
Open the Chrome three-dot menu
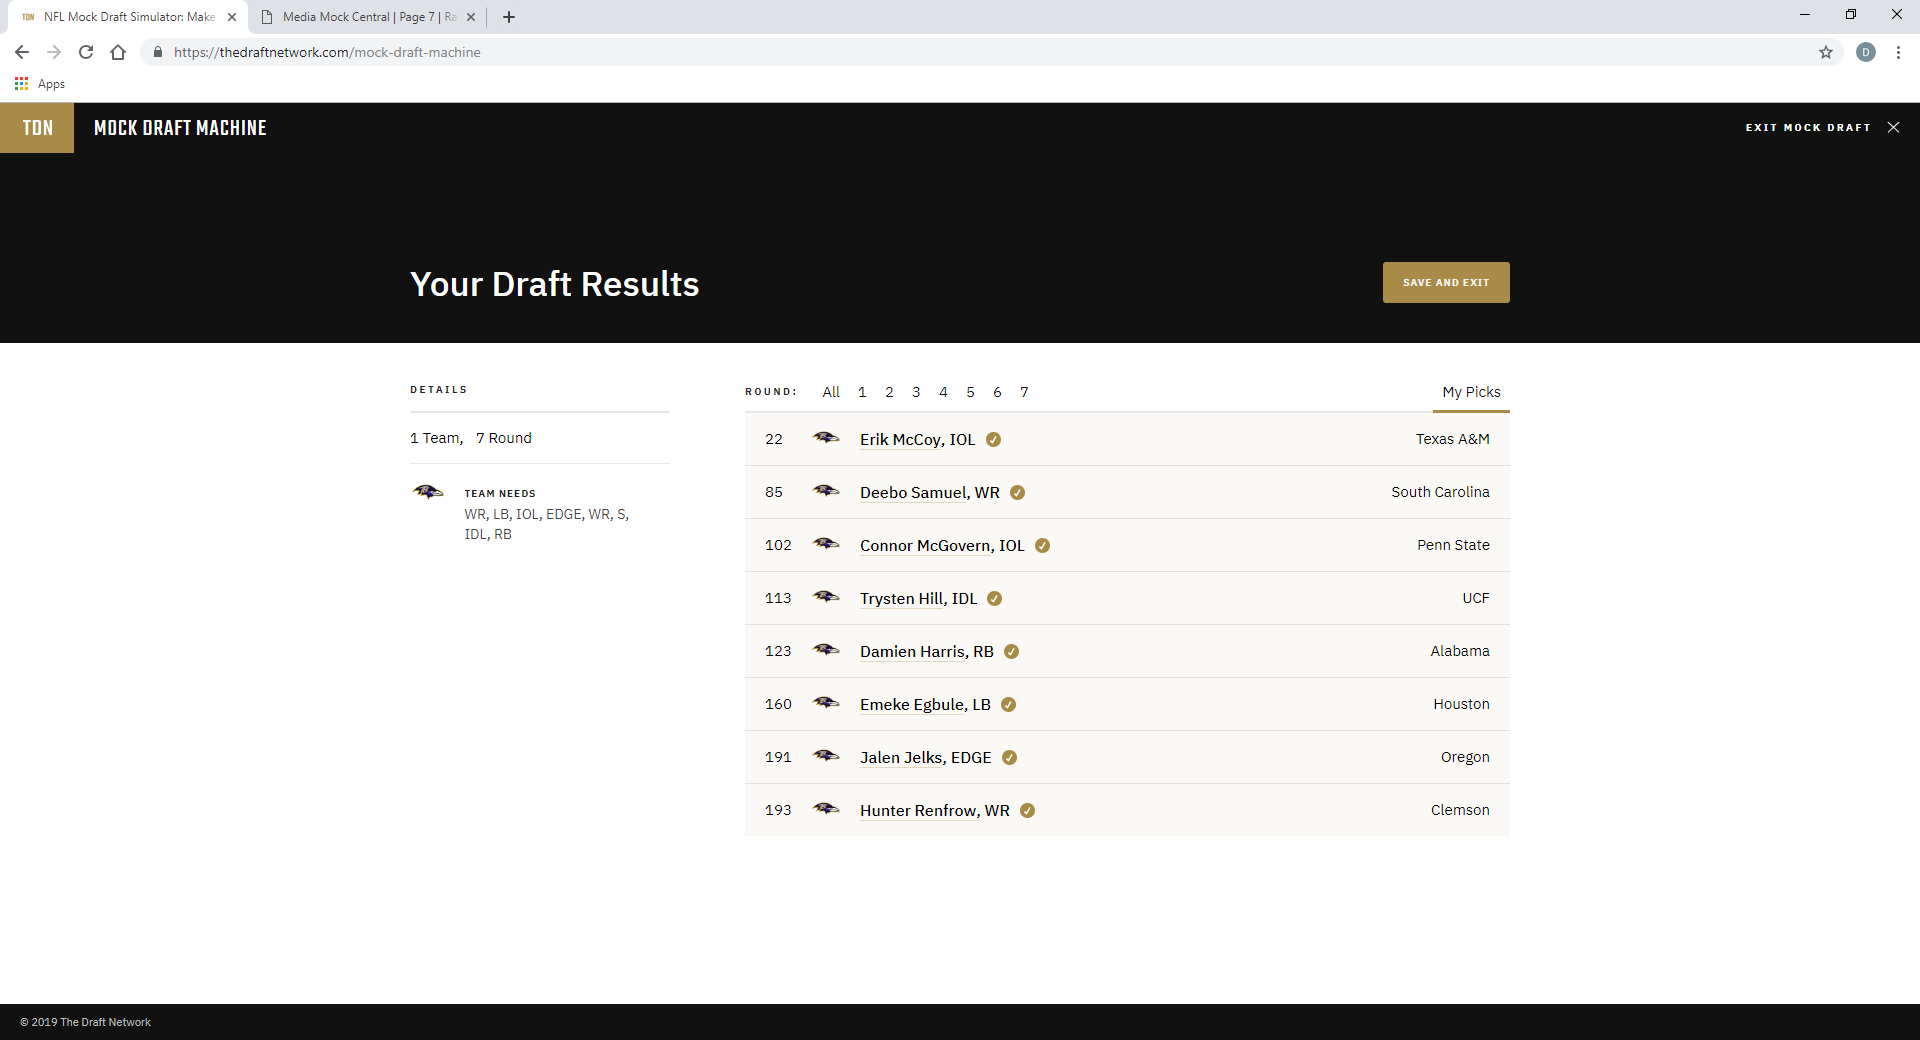(1898, 52)
